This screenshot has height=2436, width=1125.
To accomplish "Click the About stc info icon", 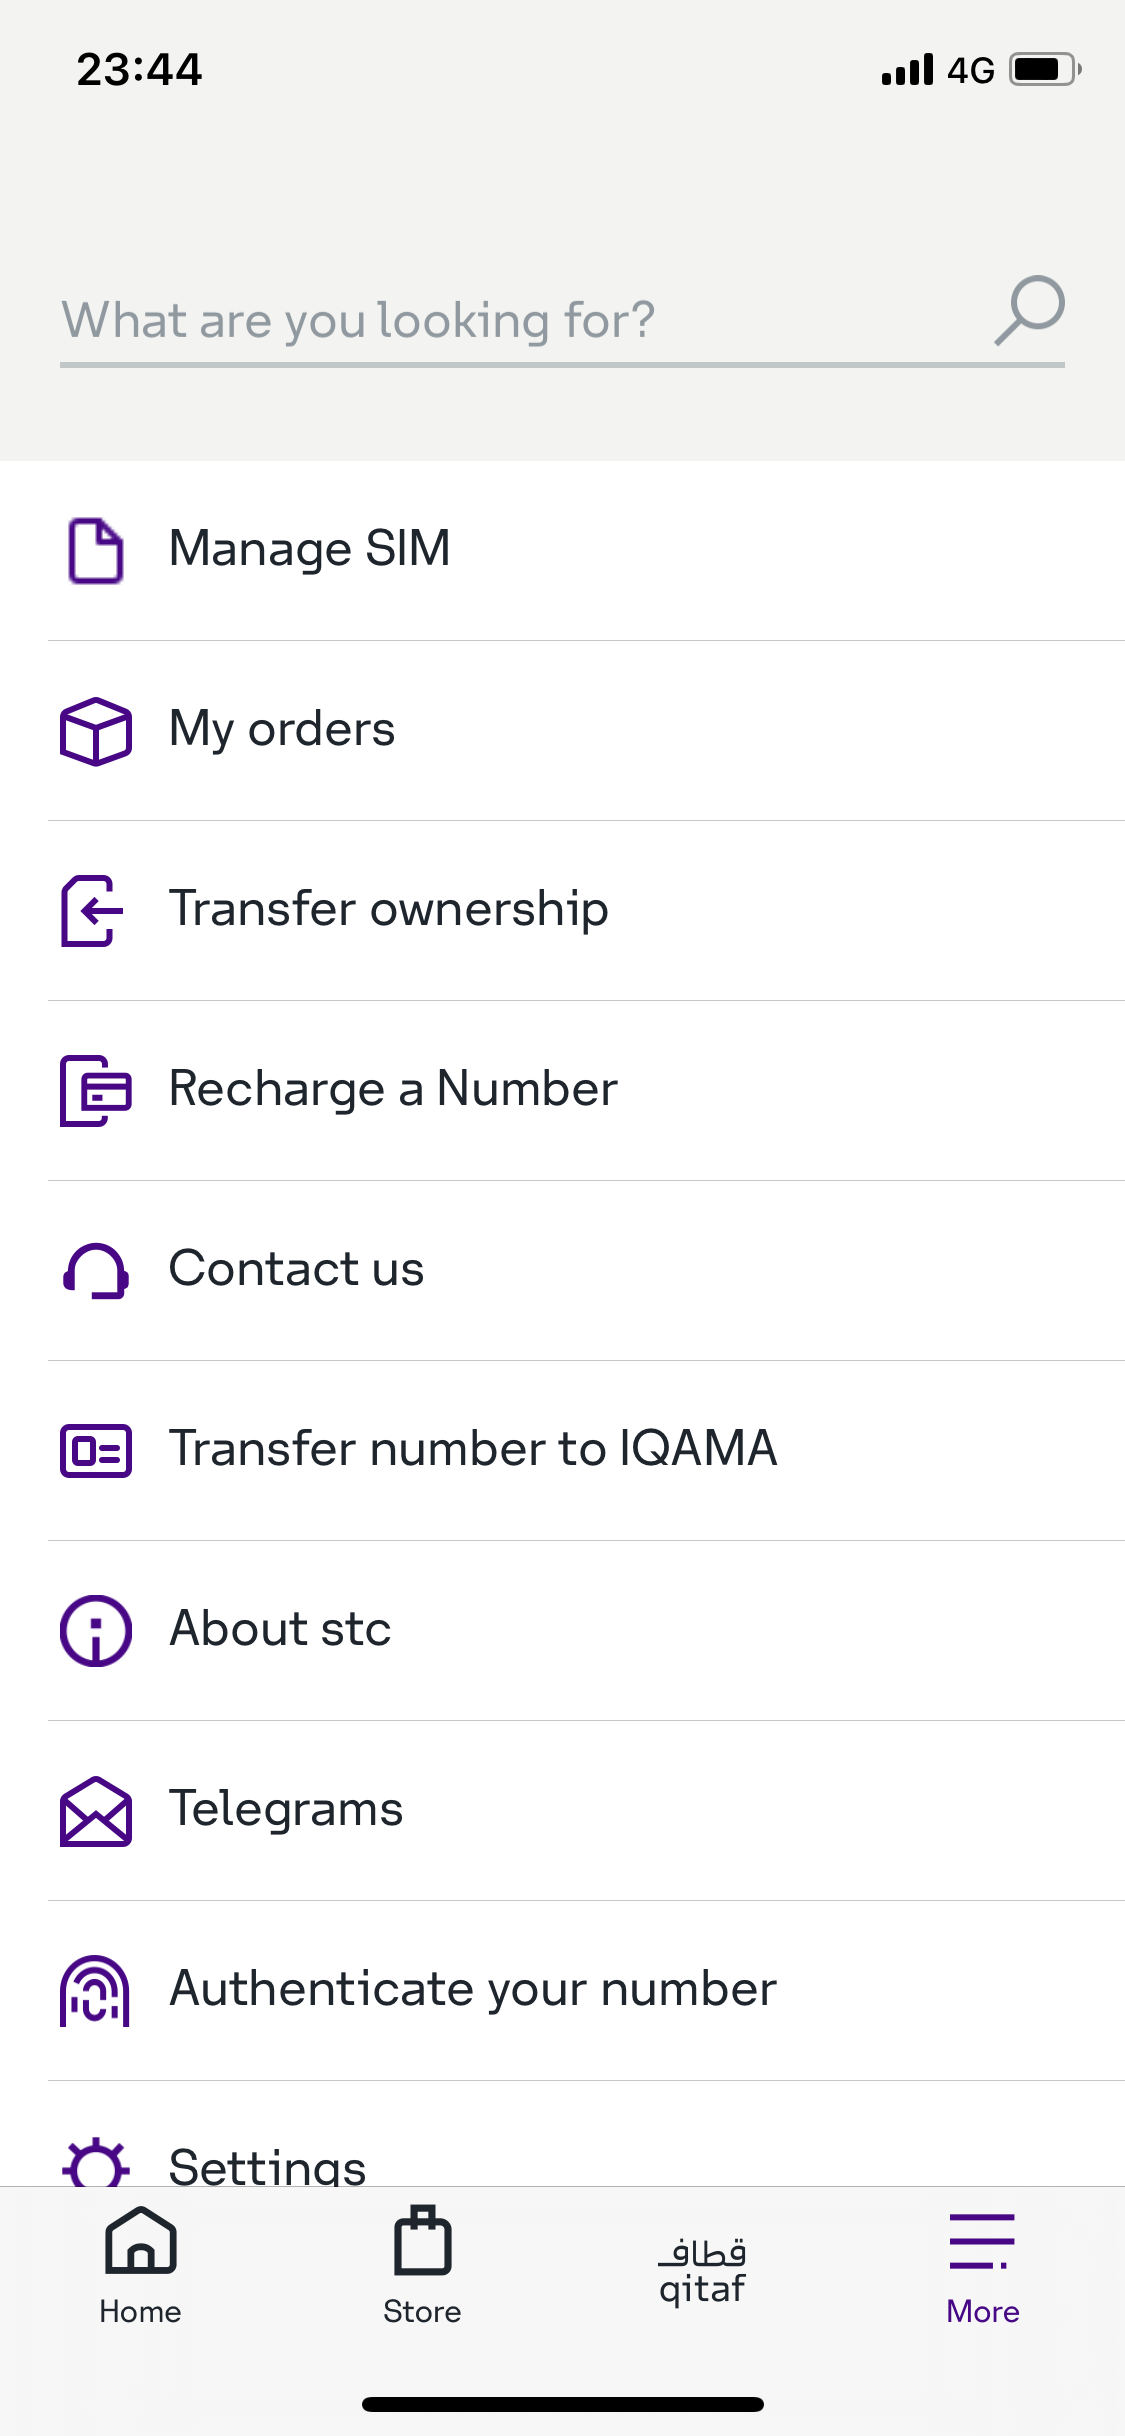I will click(x=95, y=1630).
